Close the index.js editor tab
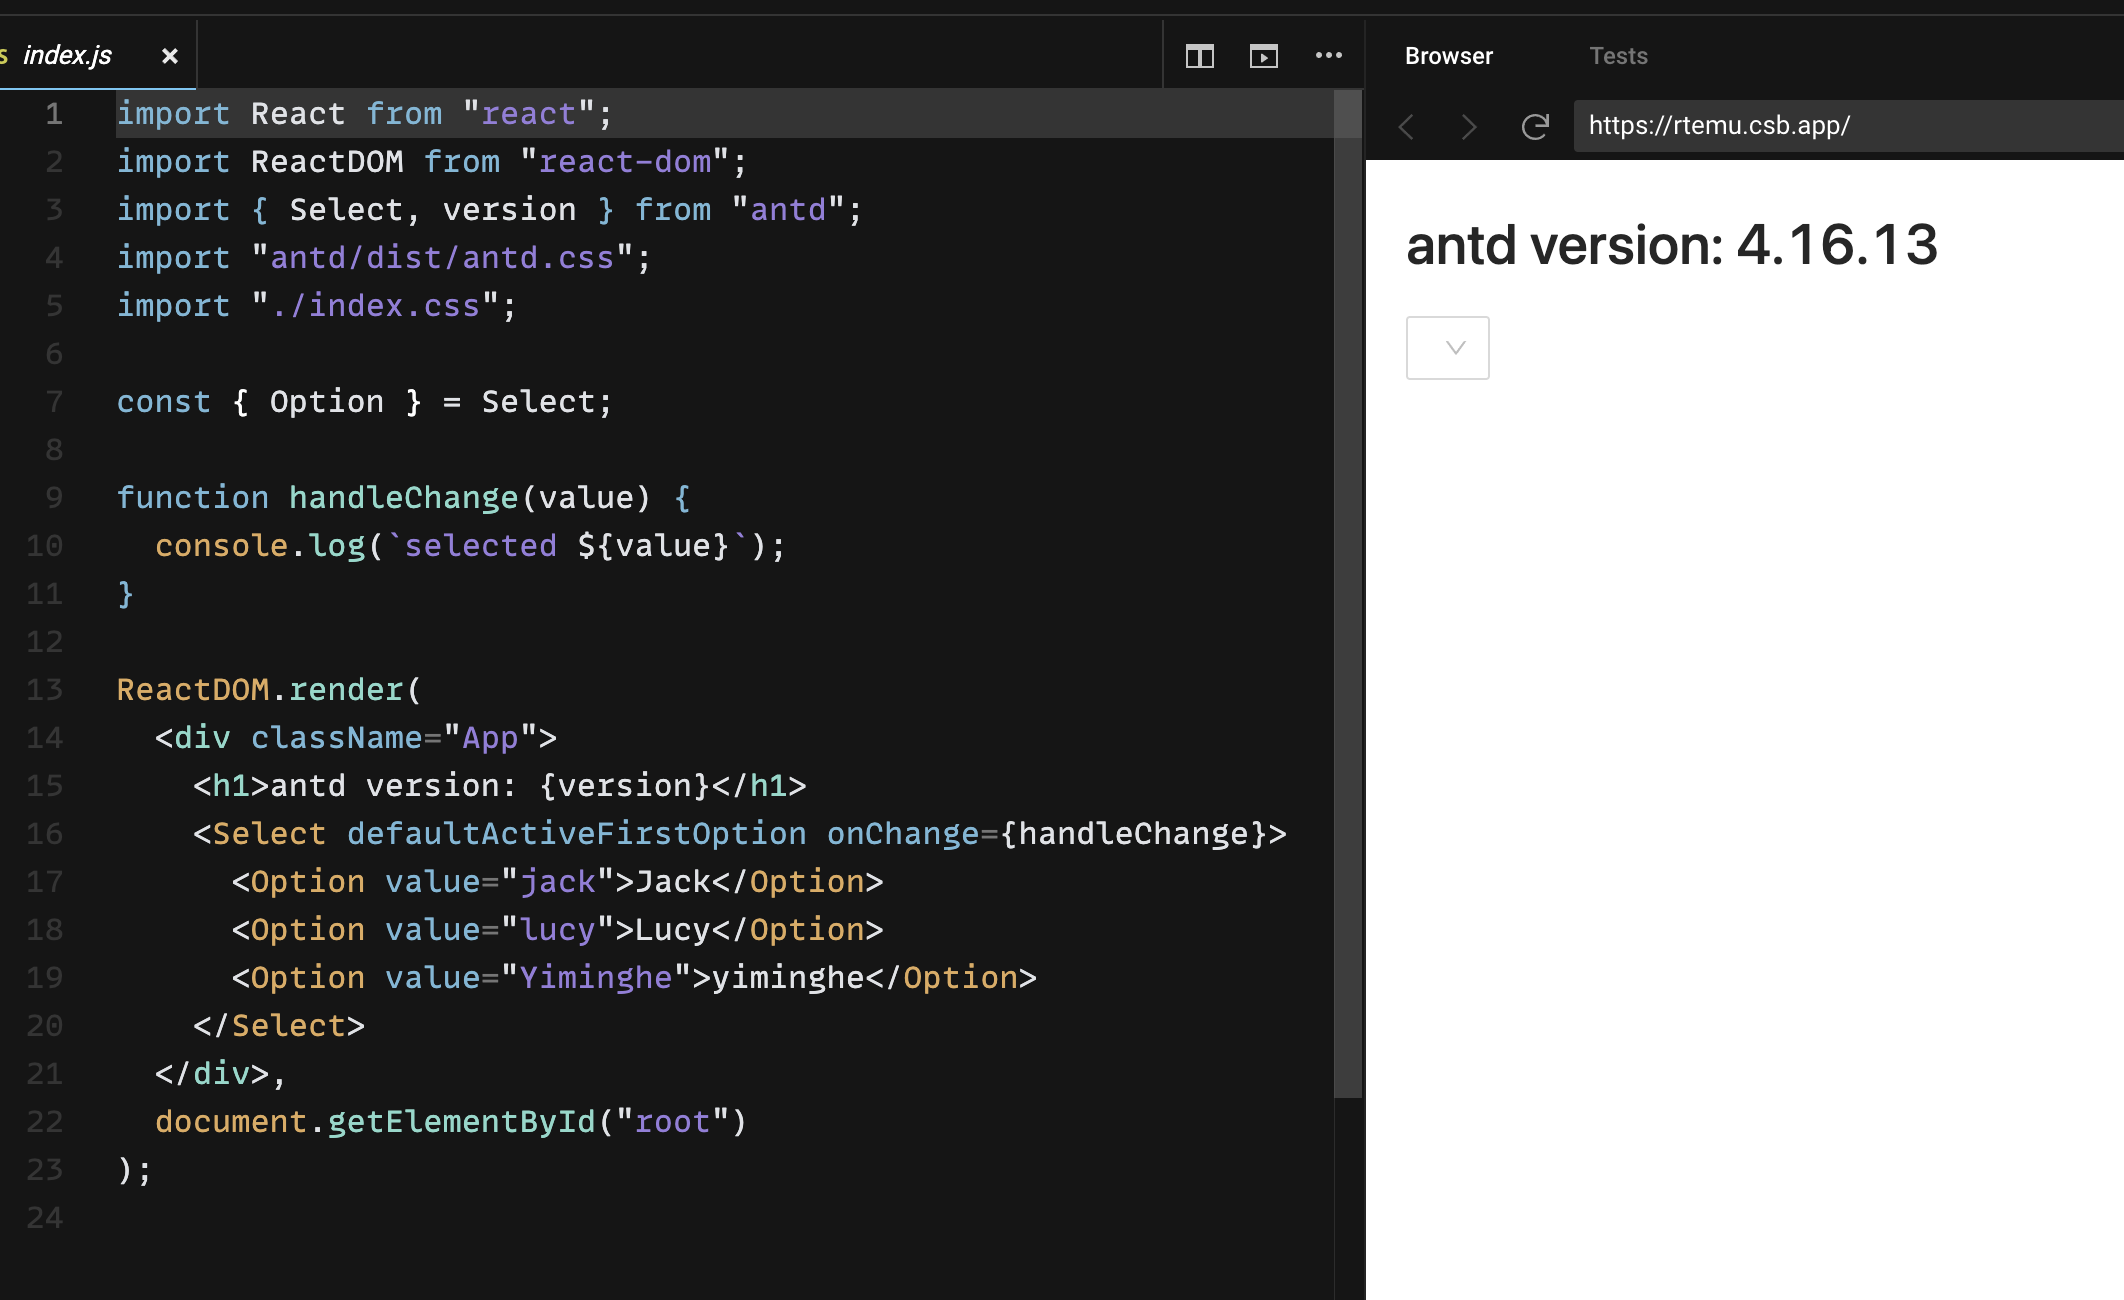The width and height of the screenshot is (2124, 1300). (x=170, y=56)
